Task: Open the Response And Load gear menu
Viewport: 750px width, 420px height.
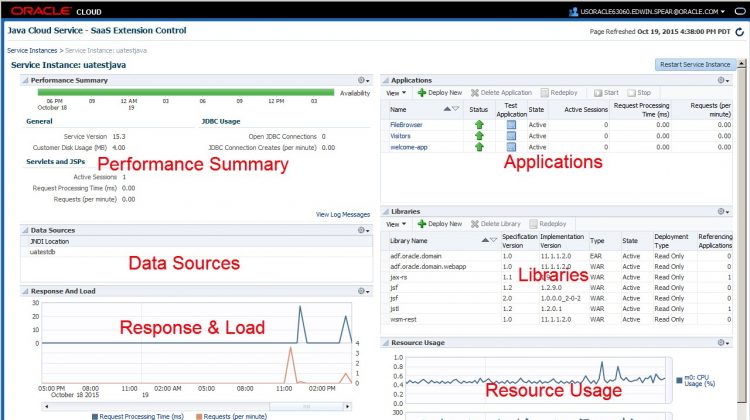Action: 364,291
